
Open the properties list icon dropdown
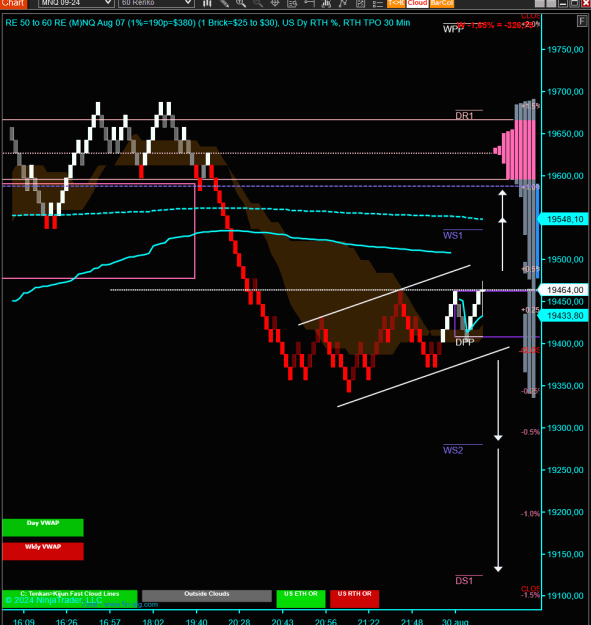click(x=377, y=3)
